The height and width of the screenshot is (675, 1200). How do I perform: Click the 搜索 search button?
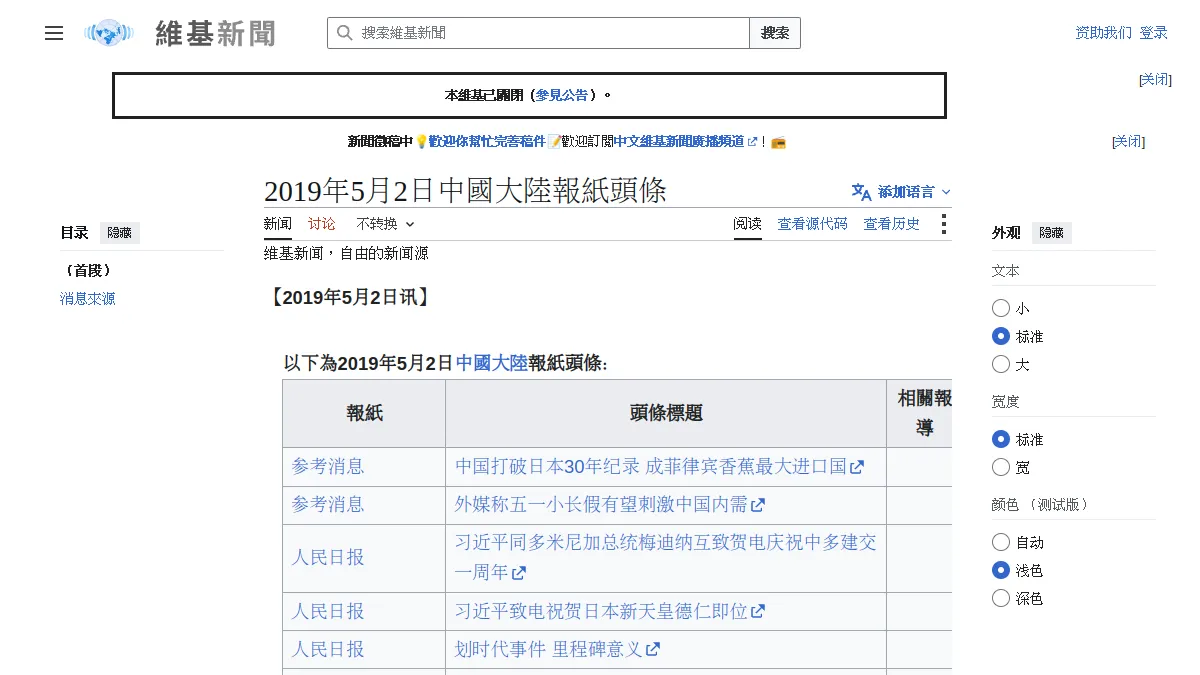775,33
